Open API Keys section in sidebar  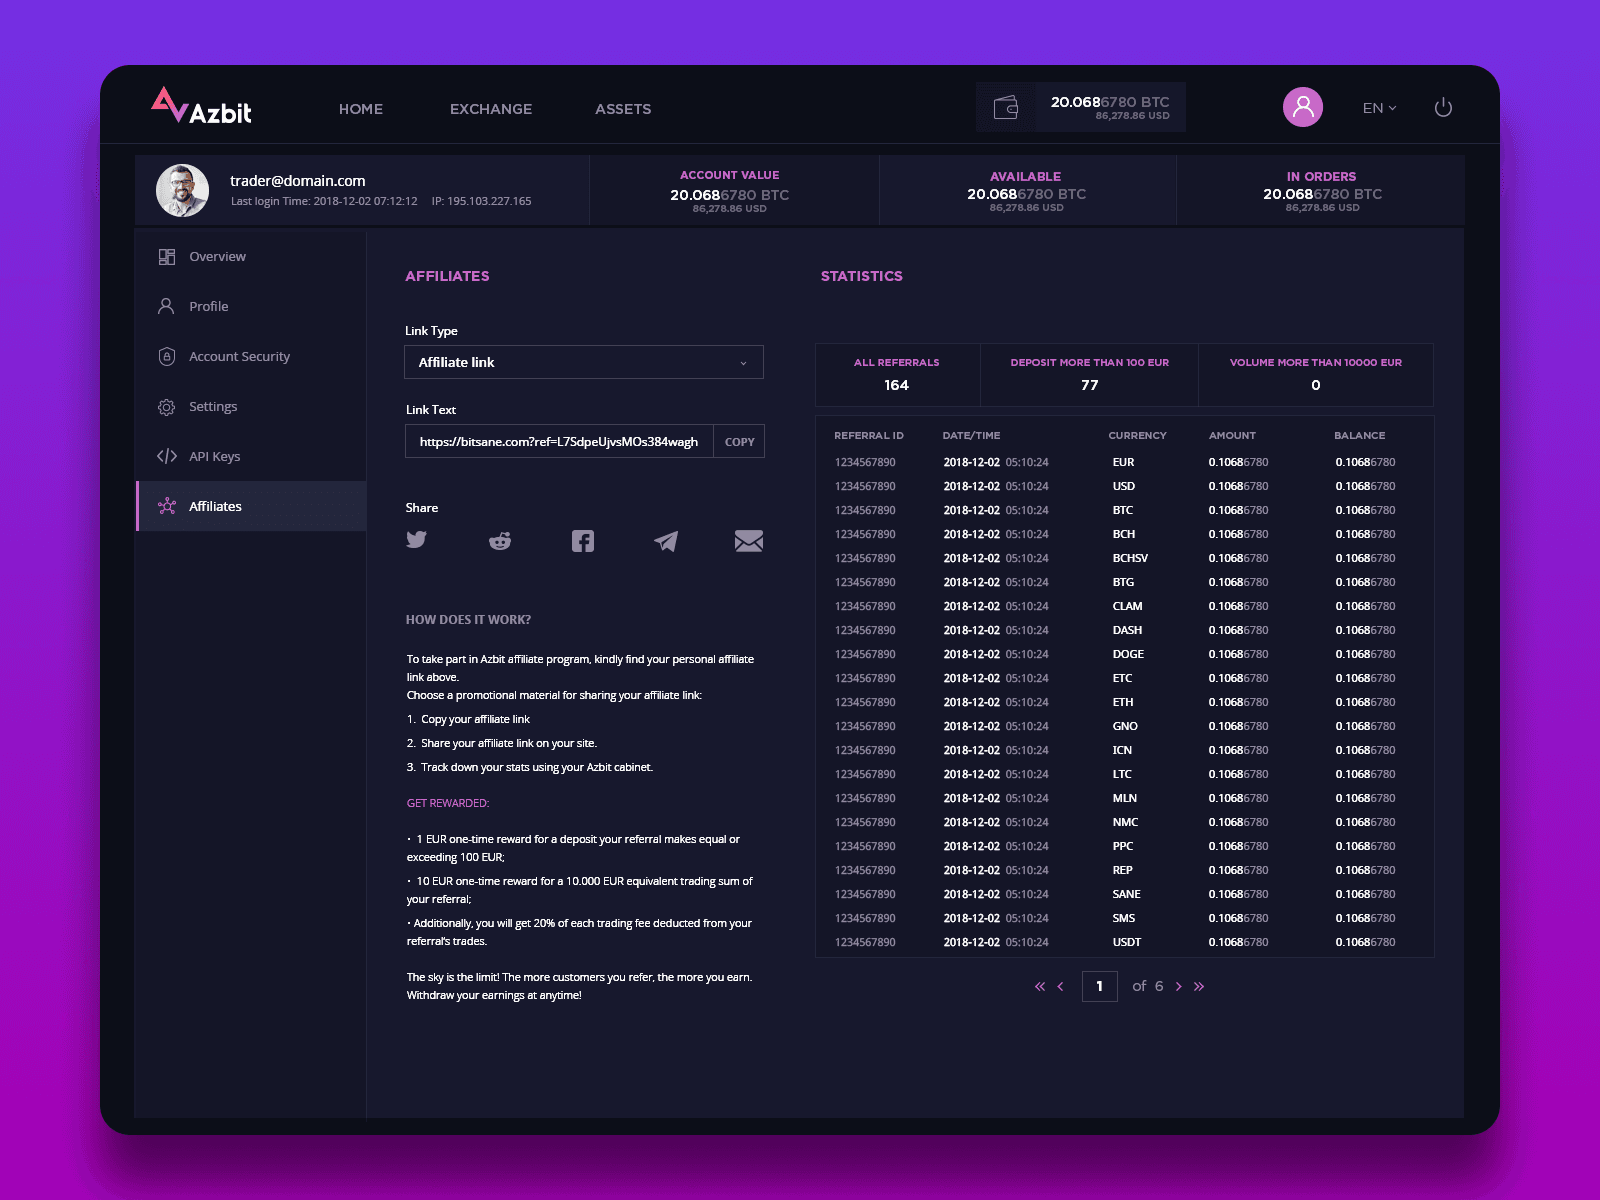[x=214, y=457]
